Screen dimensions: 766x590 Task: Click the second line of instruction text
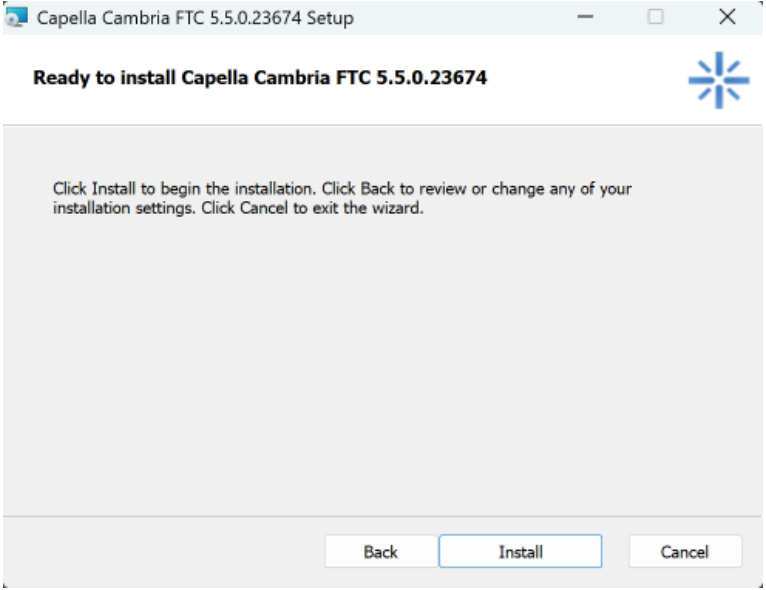tap(238, 209)
